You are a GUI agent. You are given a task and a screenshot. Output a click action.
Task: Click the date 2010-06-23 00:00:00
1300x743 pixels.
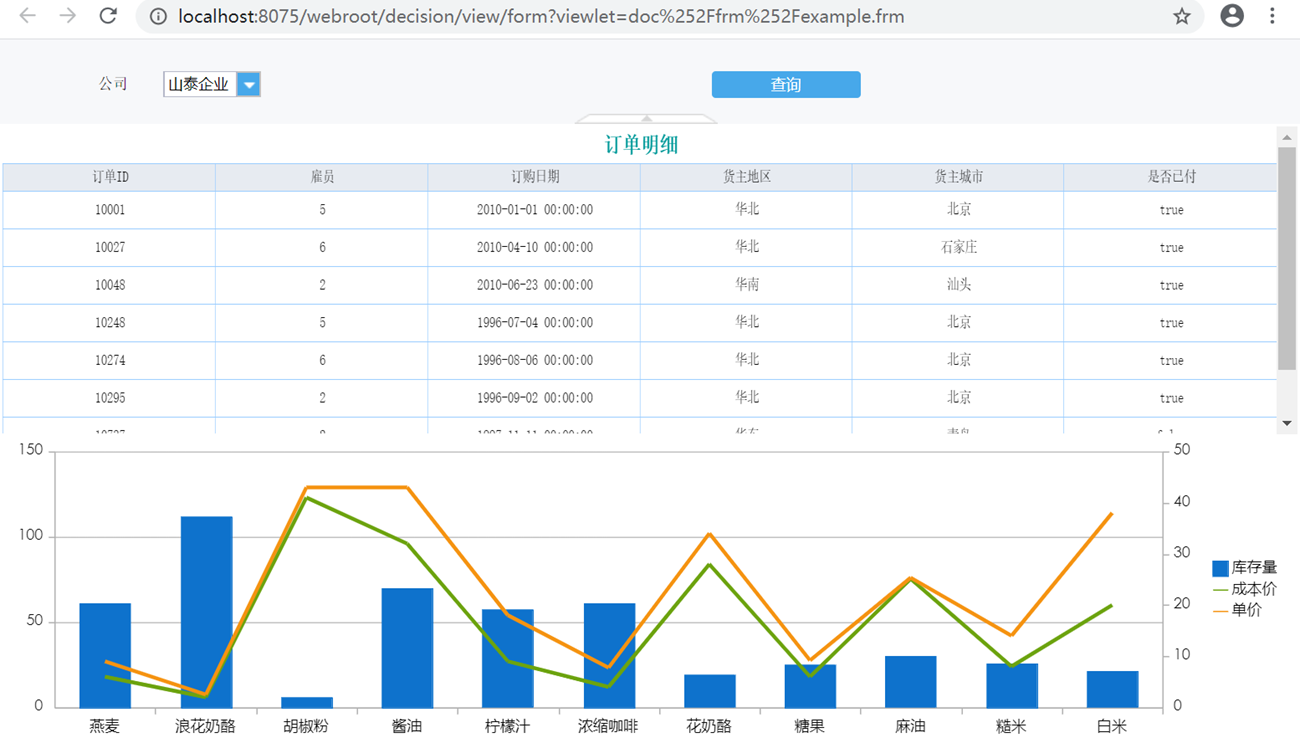(535, 285)
